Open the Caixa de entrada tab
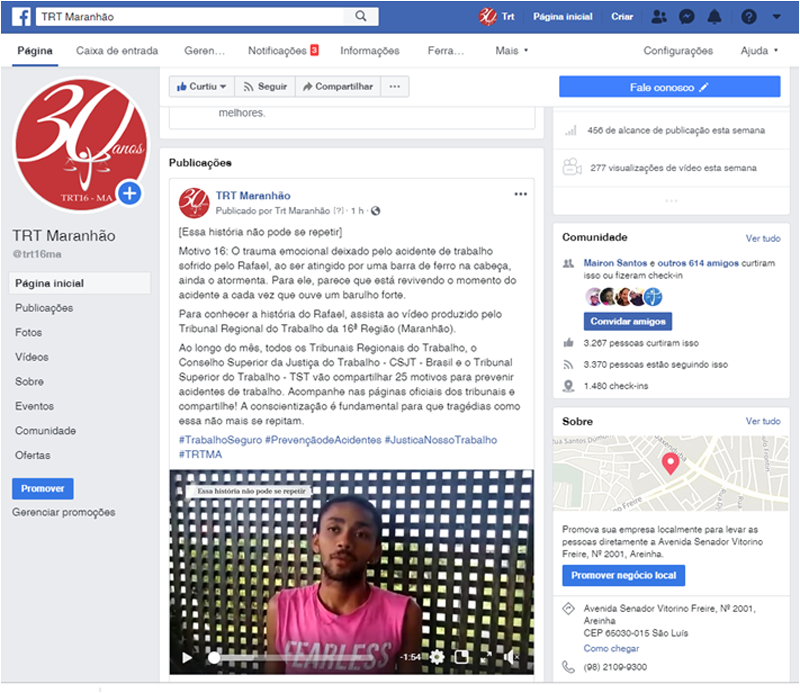800x693 pixels. [117, 51]
